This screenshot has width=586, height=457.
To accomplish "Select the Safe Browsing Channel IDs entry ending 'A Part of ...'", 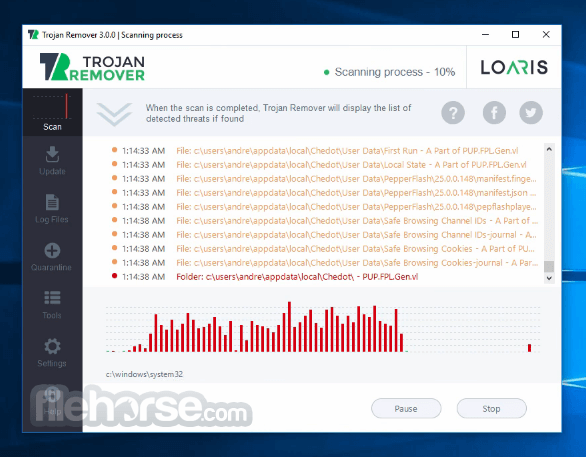I will [324, 221].
